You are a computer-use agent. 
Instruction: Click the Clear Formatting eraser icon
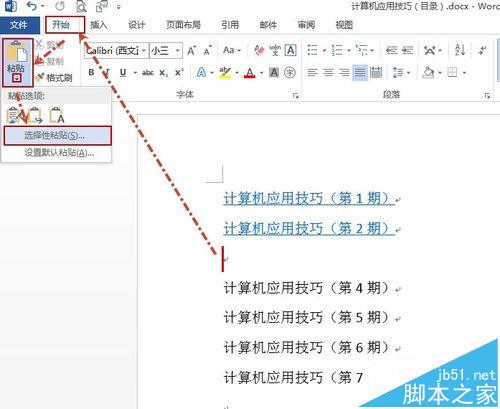click(x=259, y=50)
